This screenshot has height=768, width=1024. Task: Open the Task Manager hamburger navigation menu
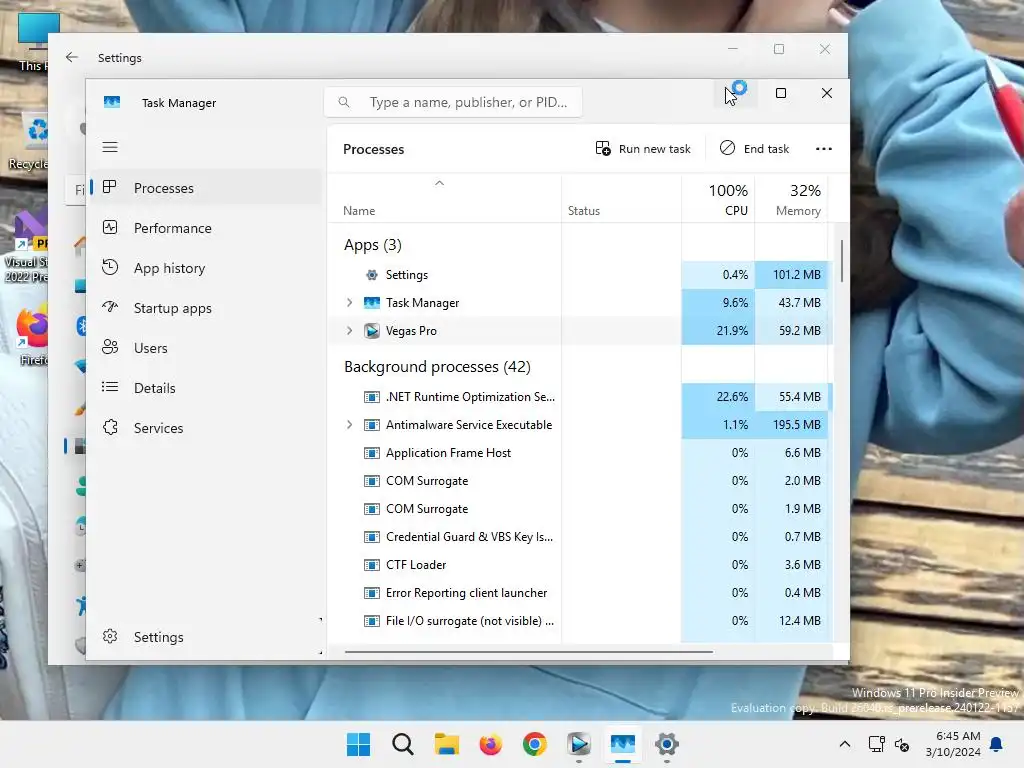pyautogui.click(x=110, y=147)
